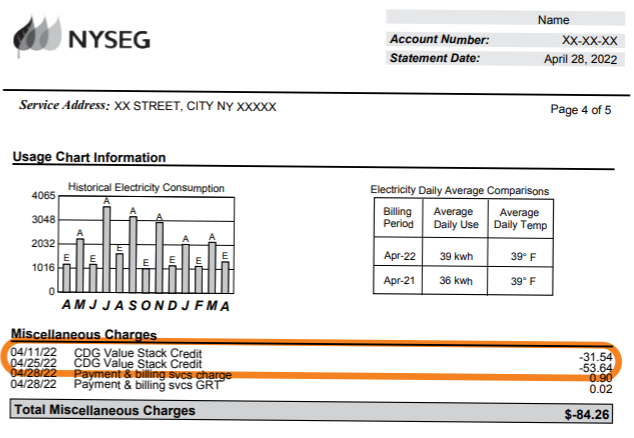The width and height of the screenshot is (634, 438).
Task: Click the Electricity Daily Average Comparisons title
Action: (x=459, y=190)
